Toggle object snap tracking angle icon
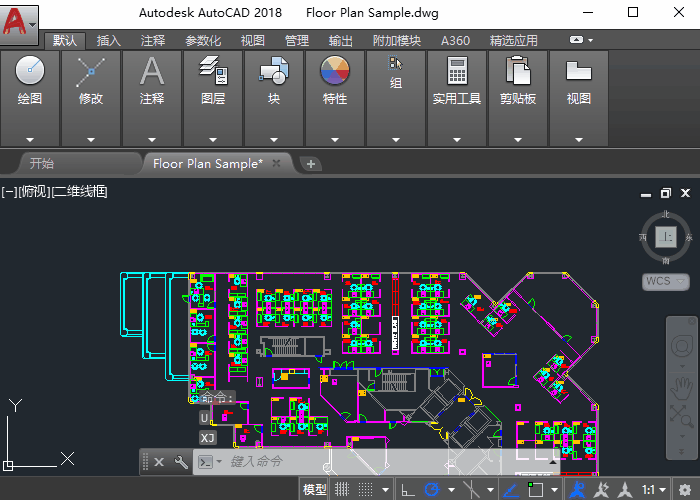 pyautogui.click(x=511, y=490)
